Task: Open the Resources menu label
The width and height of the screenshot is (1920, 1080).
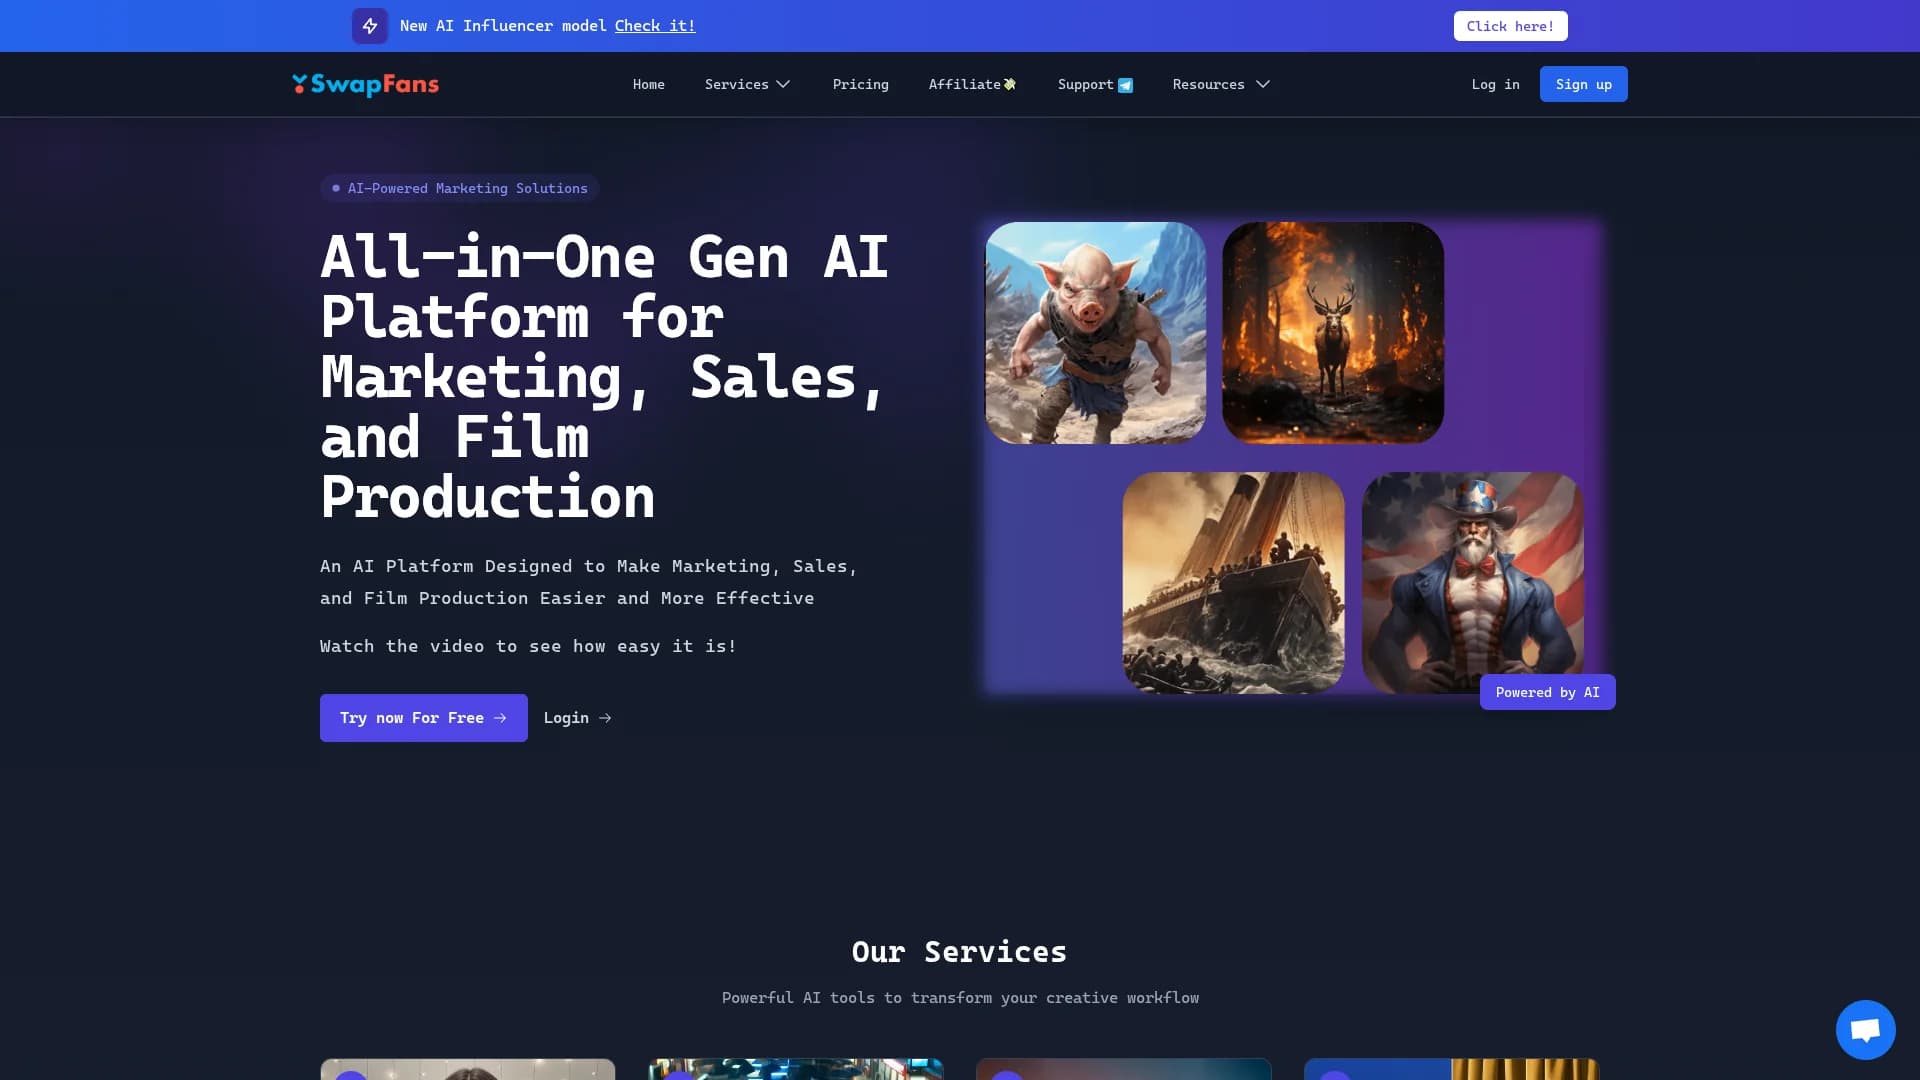Action: point(1208,84)
